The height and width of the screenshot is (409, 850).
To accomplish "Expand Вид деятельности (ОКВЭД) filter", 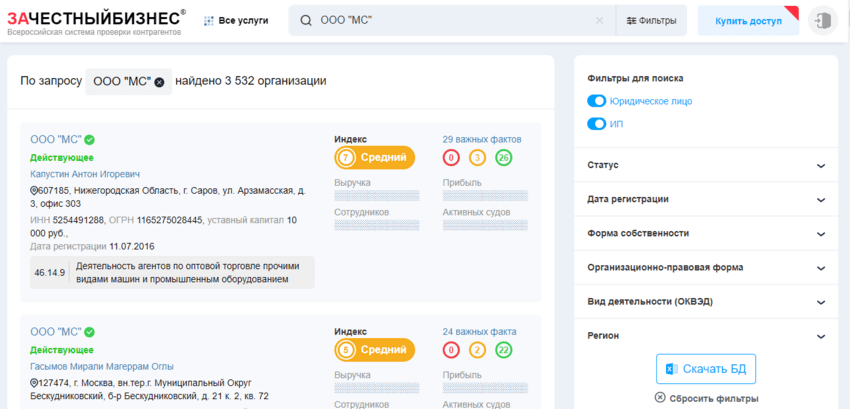I will 706,302.
